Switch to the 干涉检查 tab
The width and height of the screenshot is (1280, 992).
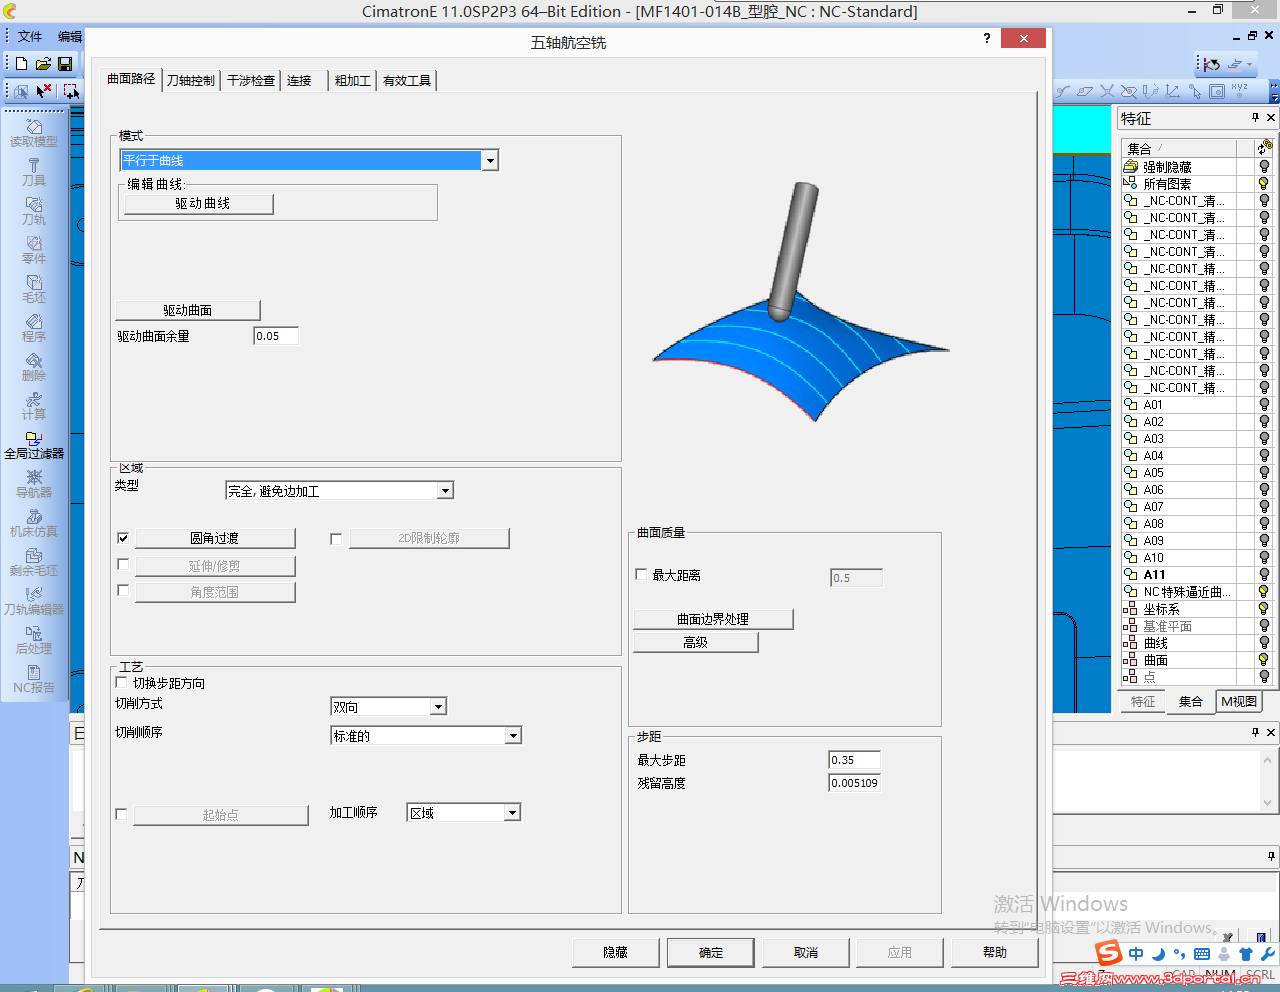tap(251, 81)
